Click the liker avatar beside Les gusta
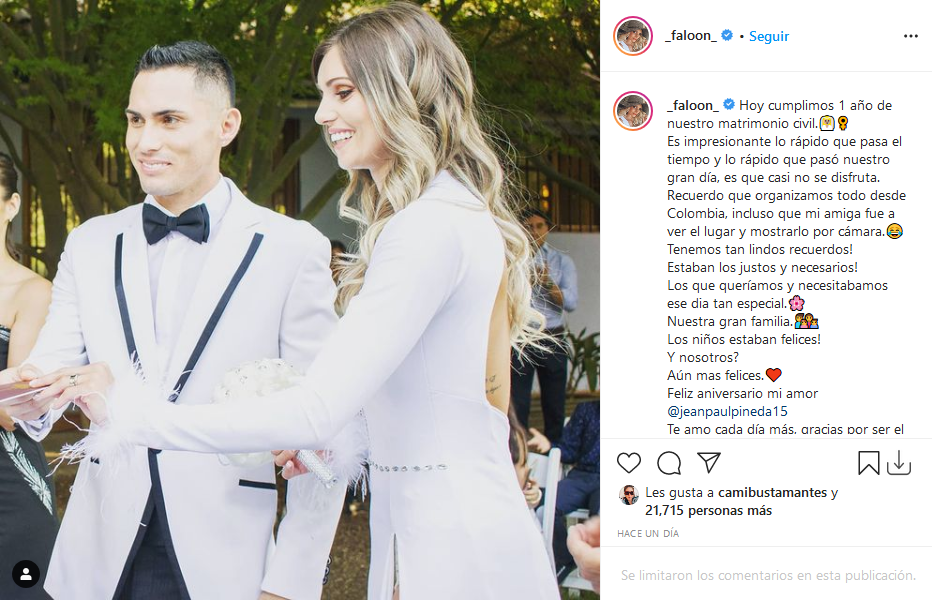Screen dimensions: 932x600 tap(628, 495)
